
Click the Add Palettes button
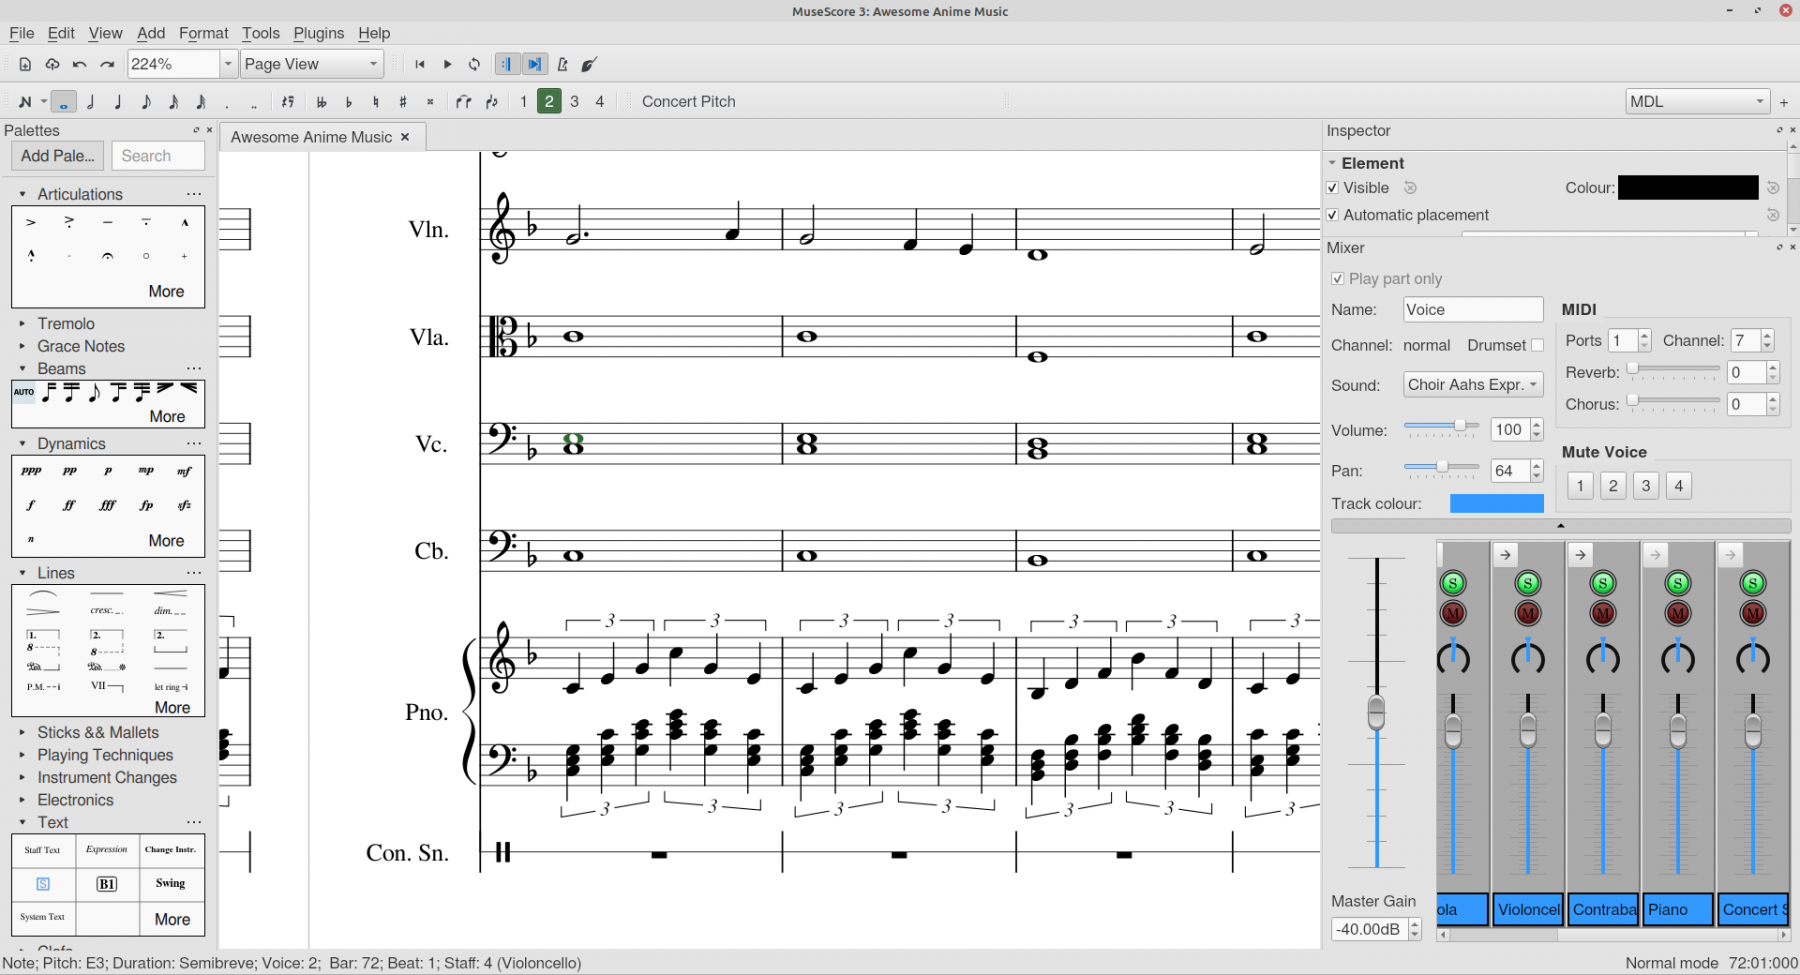click(x=58, y=156)
